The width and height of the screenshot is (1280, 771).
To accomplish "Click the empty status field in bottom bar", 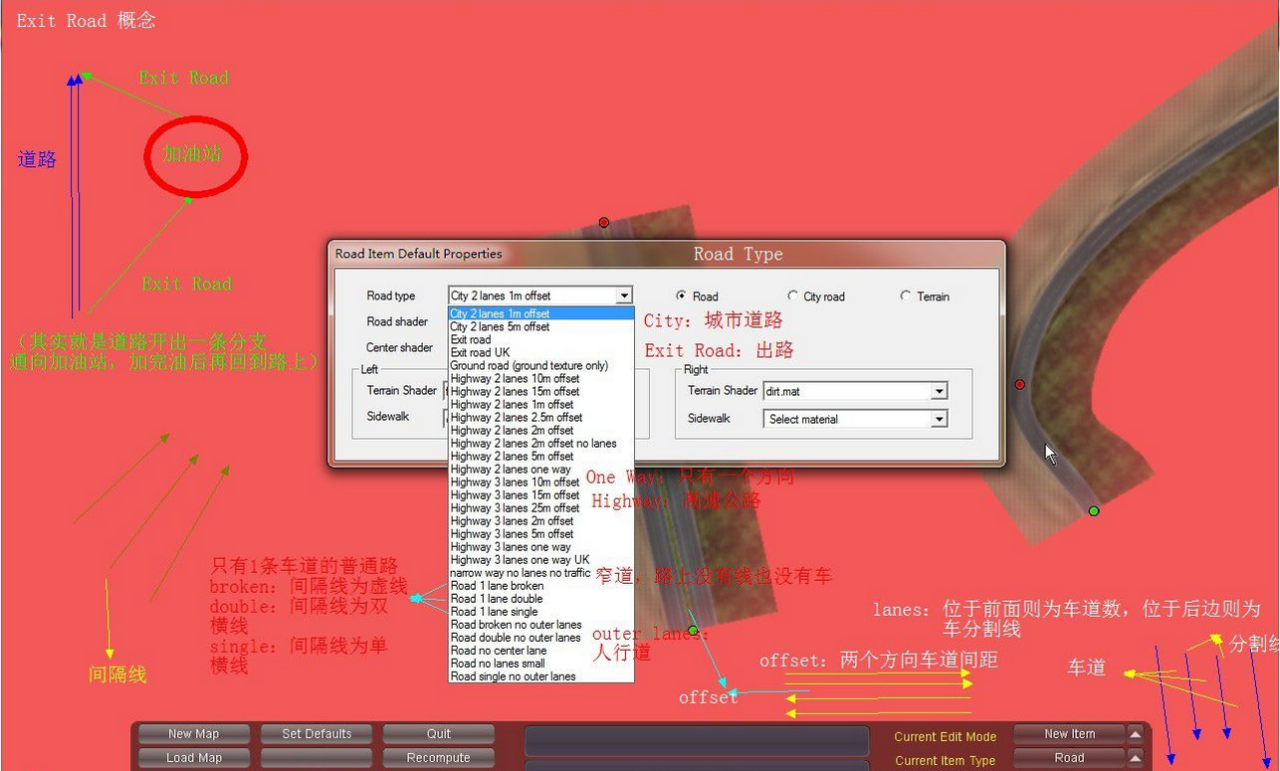I will (697, 741).
